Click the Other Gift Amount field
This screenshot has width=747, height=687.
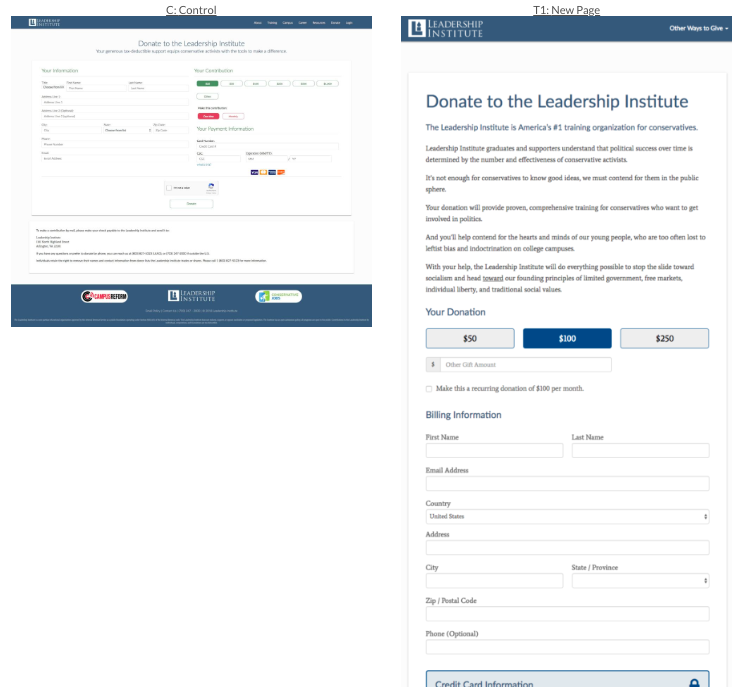tap(526, 365)
